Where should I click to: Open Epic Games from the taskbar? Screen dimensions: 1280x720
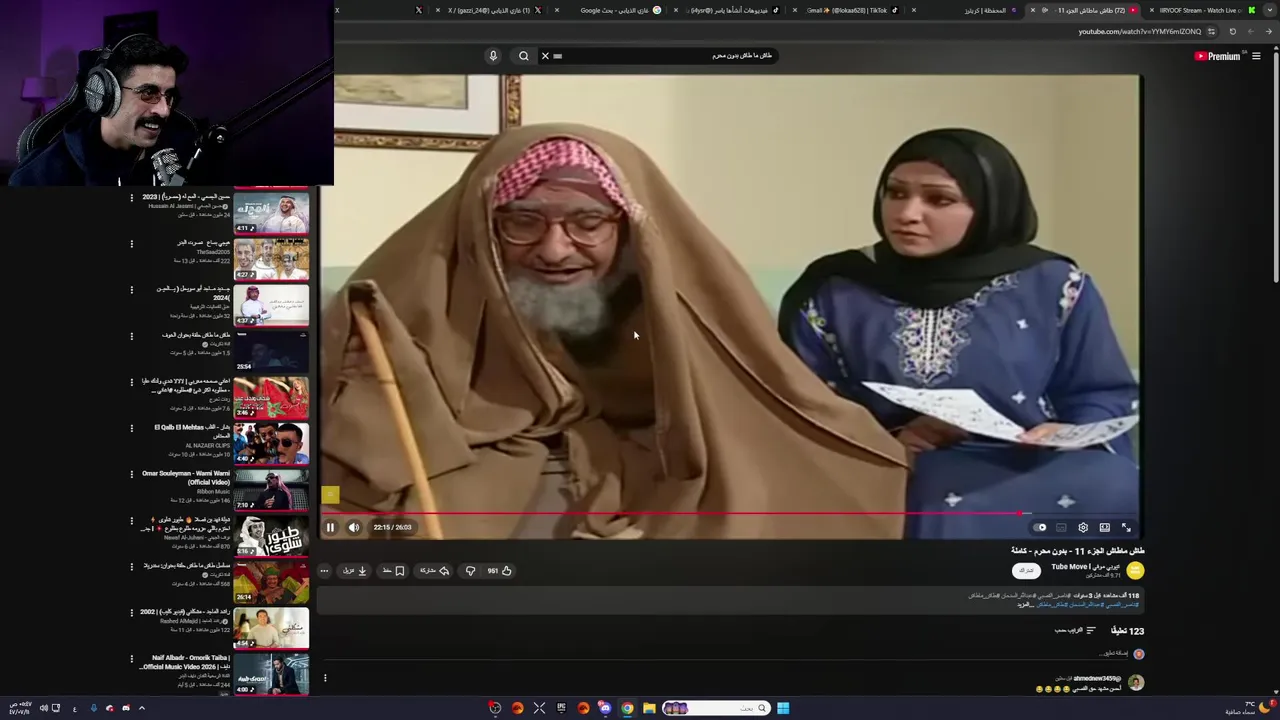click(561, 708)
